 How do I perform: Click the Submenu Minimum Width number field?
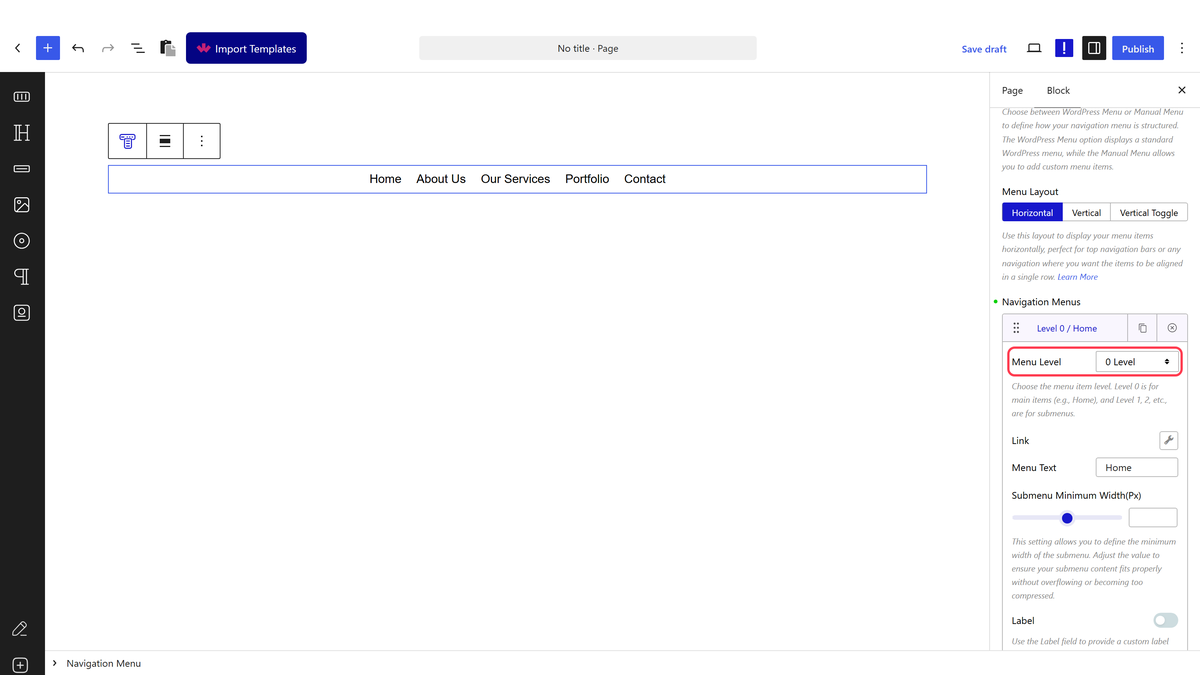tap(1153, 518)
